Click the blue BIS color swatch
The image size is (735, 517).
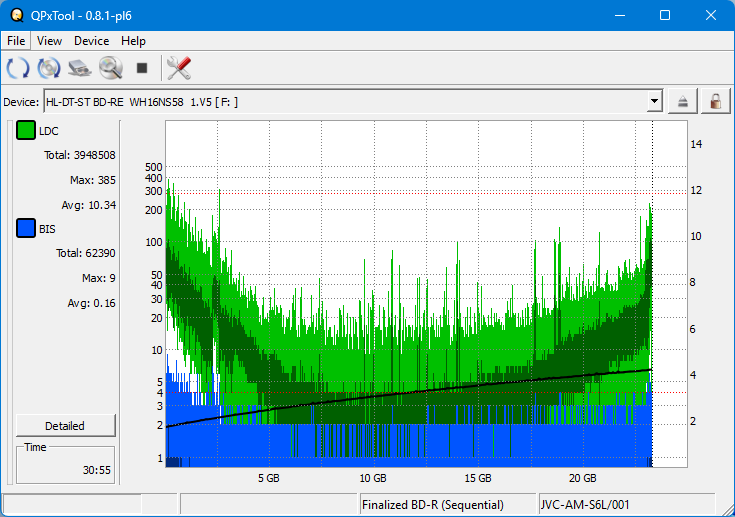click(26, 229)
